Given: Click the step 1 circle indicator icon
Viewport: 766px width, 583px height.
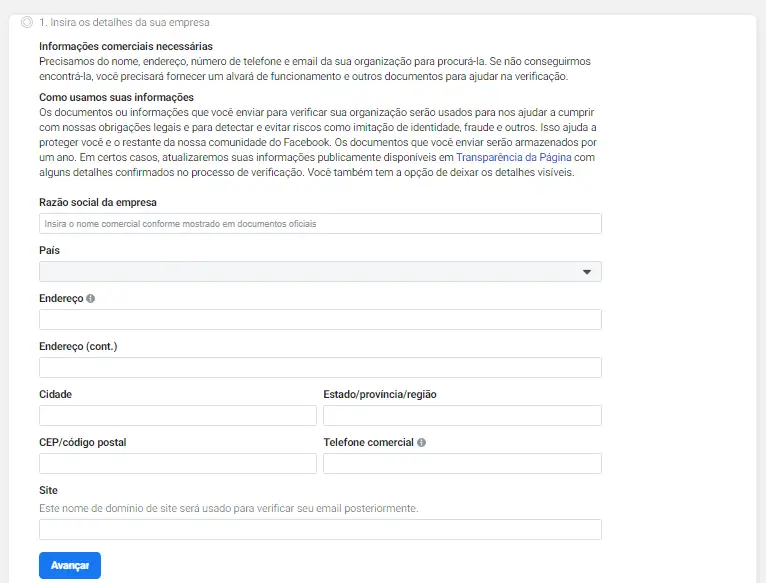Looking at the screenshot, I should pos(26,22).
